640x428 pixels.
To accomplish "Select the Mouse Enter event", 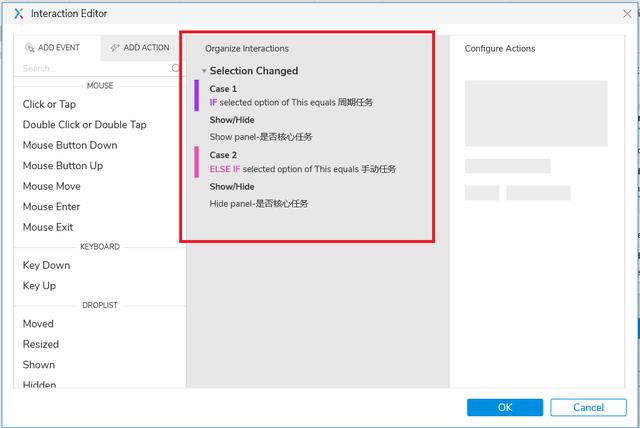I will click(51, 206).
